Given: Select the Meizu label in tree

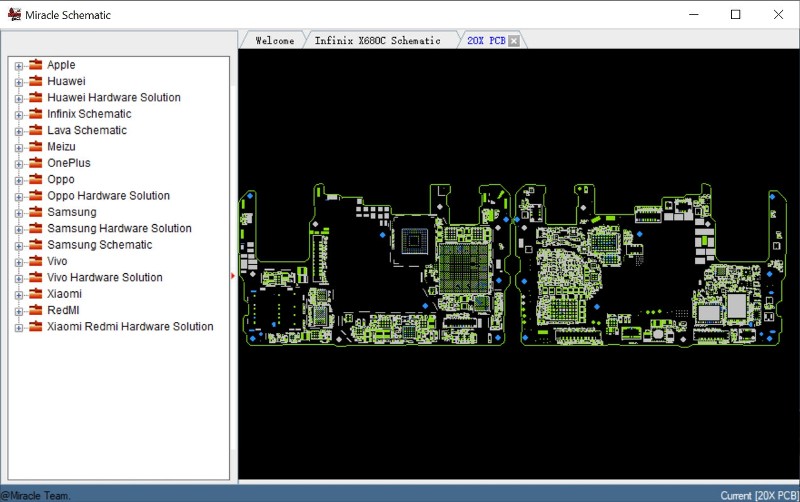Looking at the screenshot, I should click(x=61, y=146).
